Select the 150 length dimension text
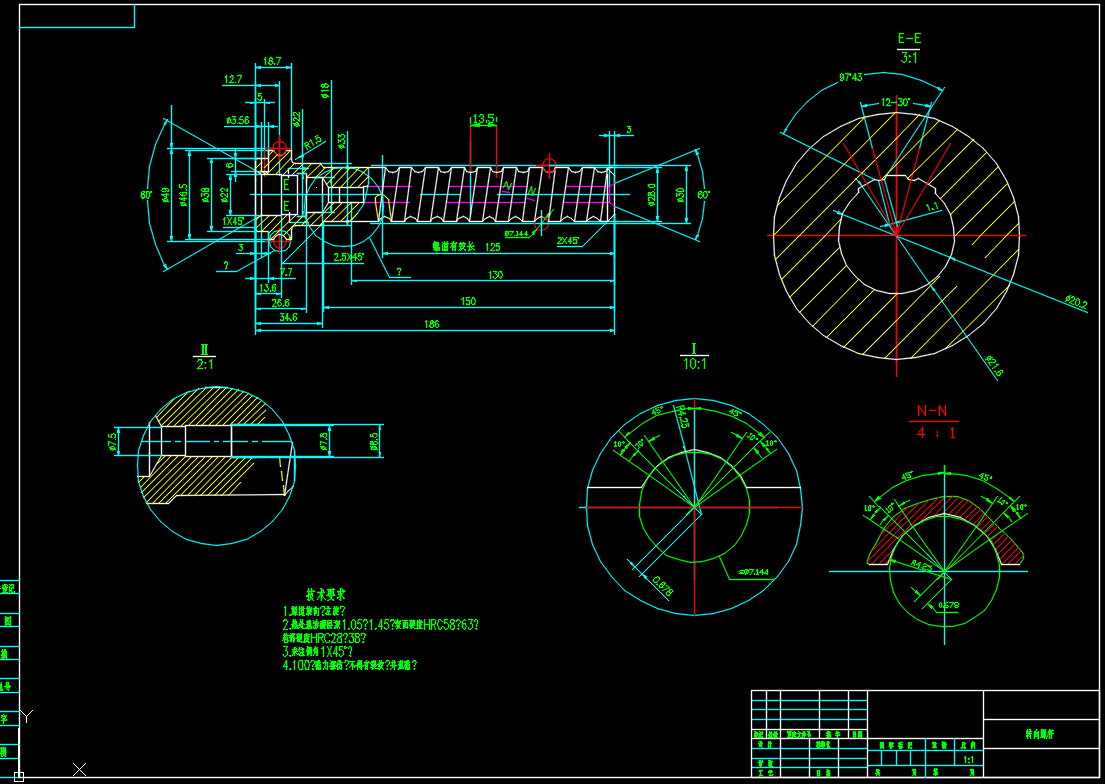Viewport: 1105px width, 784px height. pyautogui.click(x=467, y=301)
